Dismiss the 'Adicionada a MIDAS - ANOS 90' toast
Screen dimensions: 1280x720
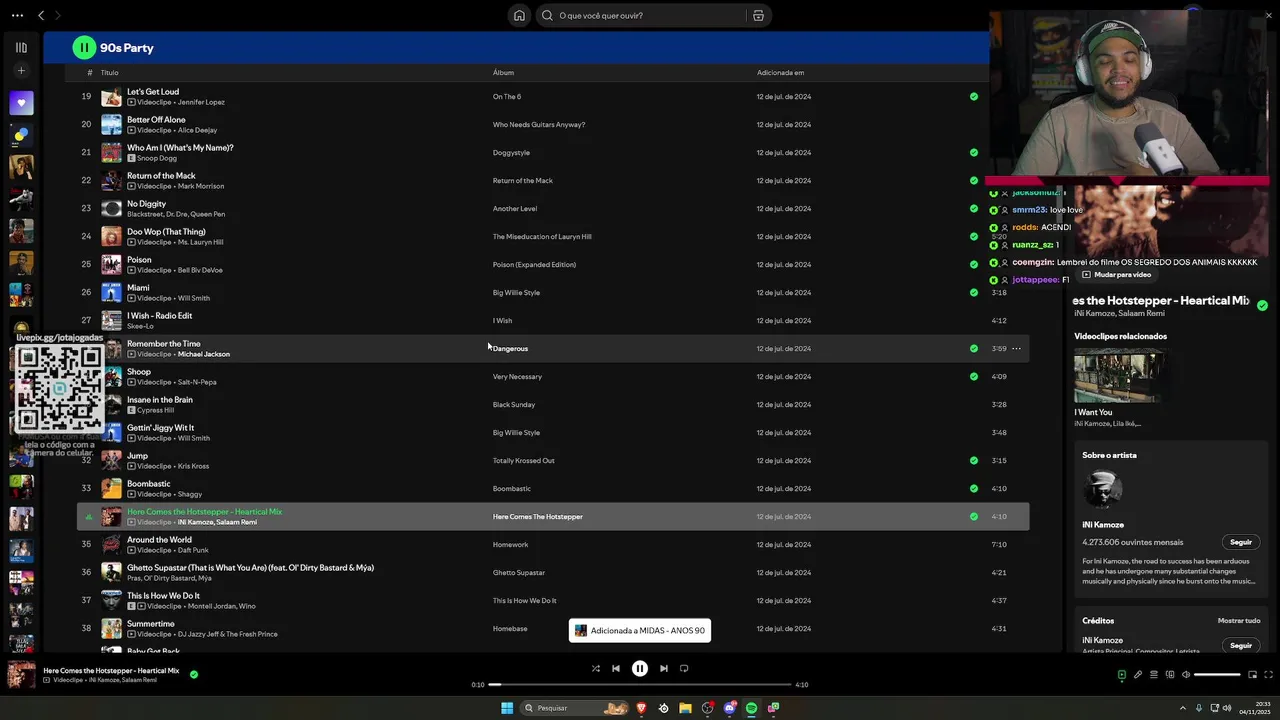[640, 631]
